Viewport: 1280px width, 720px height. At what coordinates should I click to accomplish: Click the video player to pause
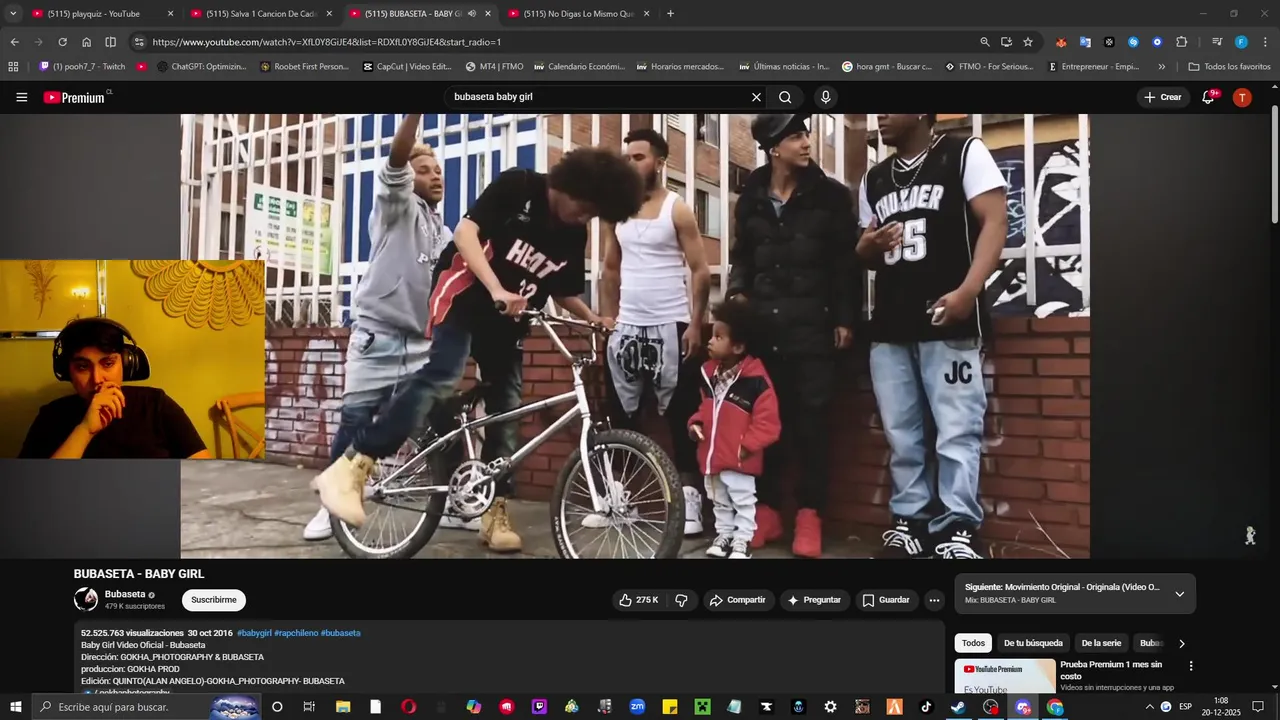[x=635, y=336]
